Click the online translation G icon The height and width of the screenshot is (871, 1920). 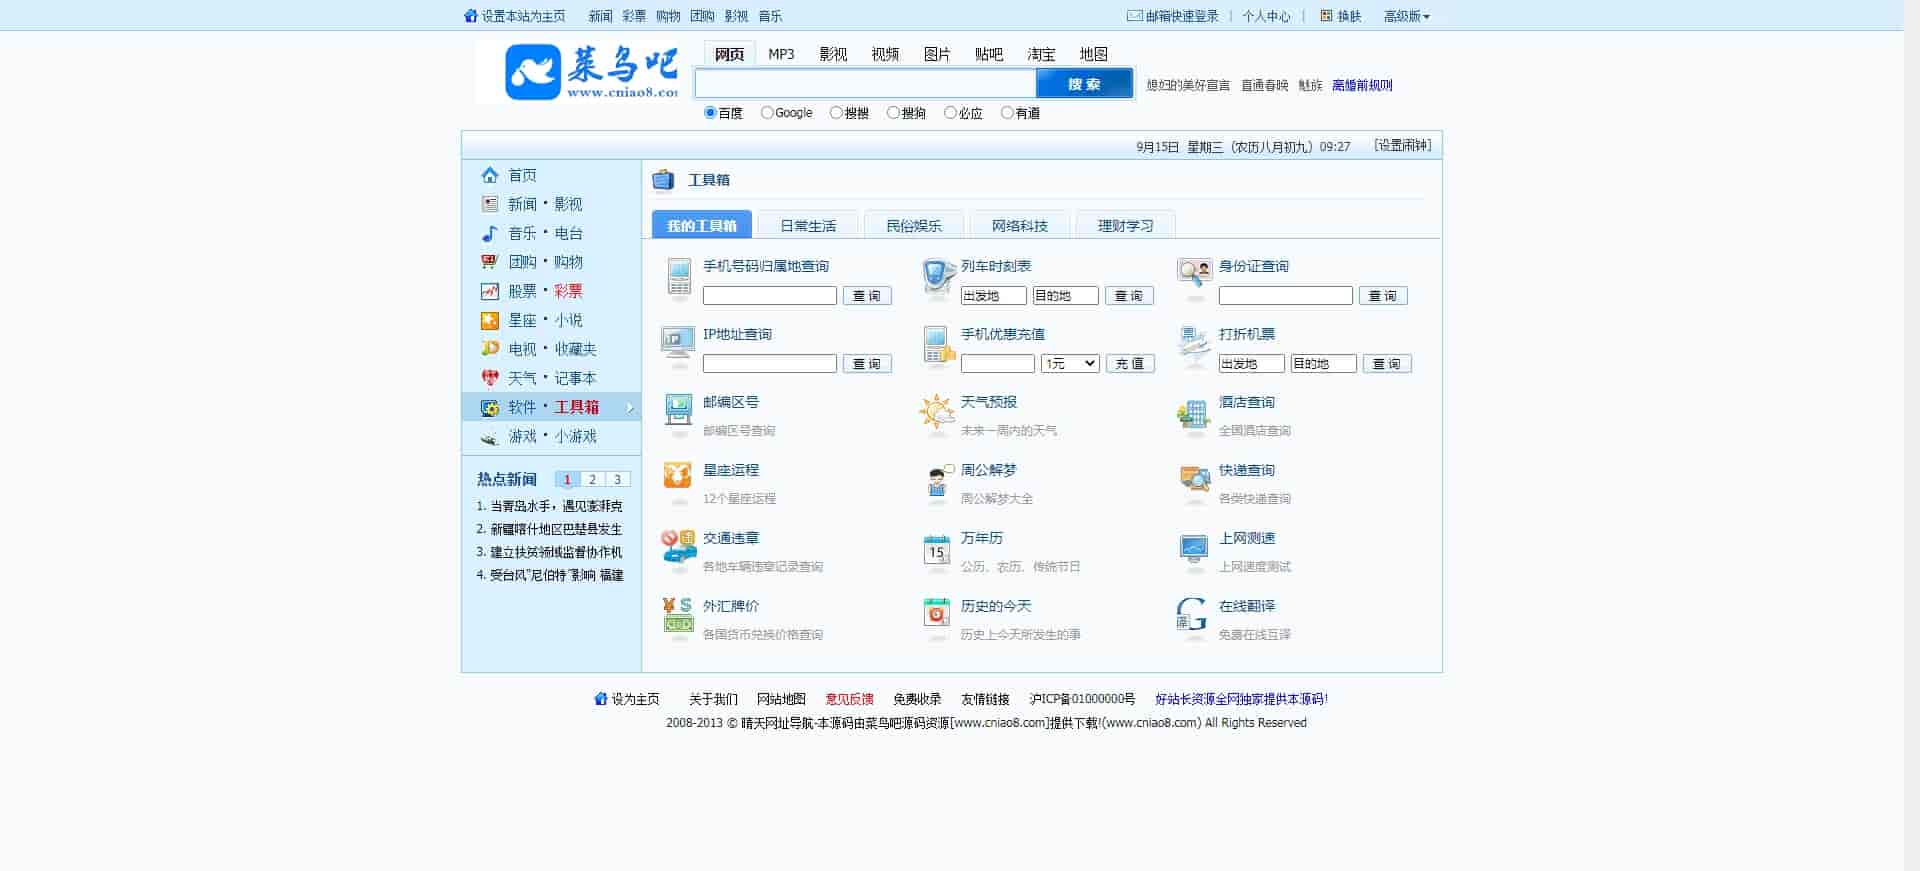(x=1192, y=615)
